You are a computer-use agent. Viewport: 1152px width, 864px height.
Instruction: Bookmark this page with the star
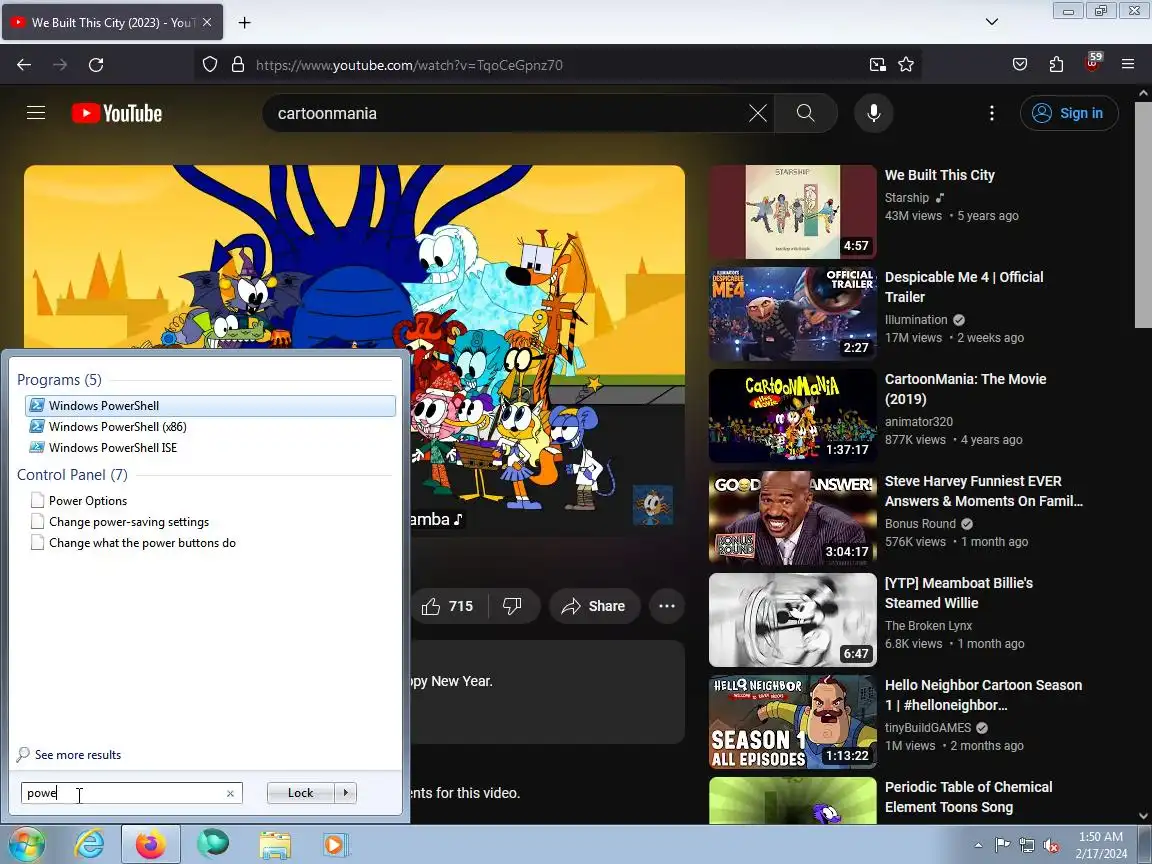906,65
